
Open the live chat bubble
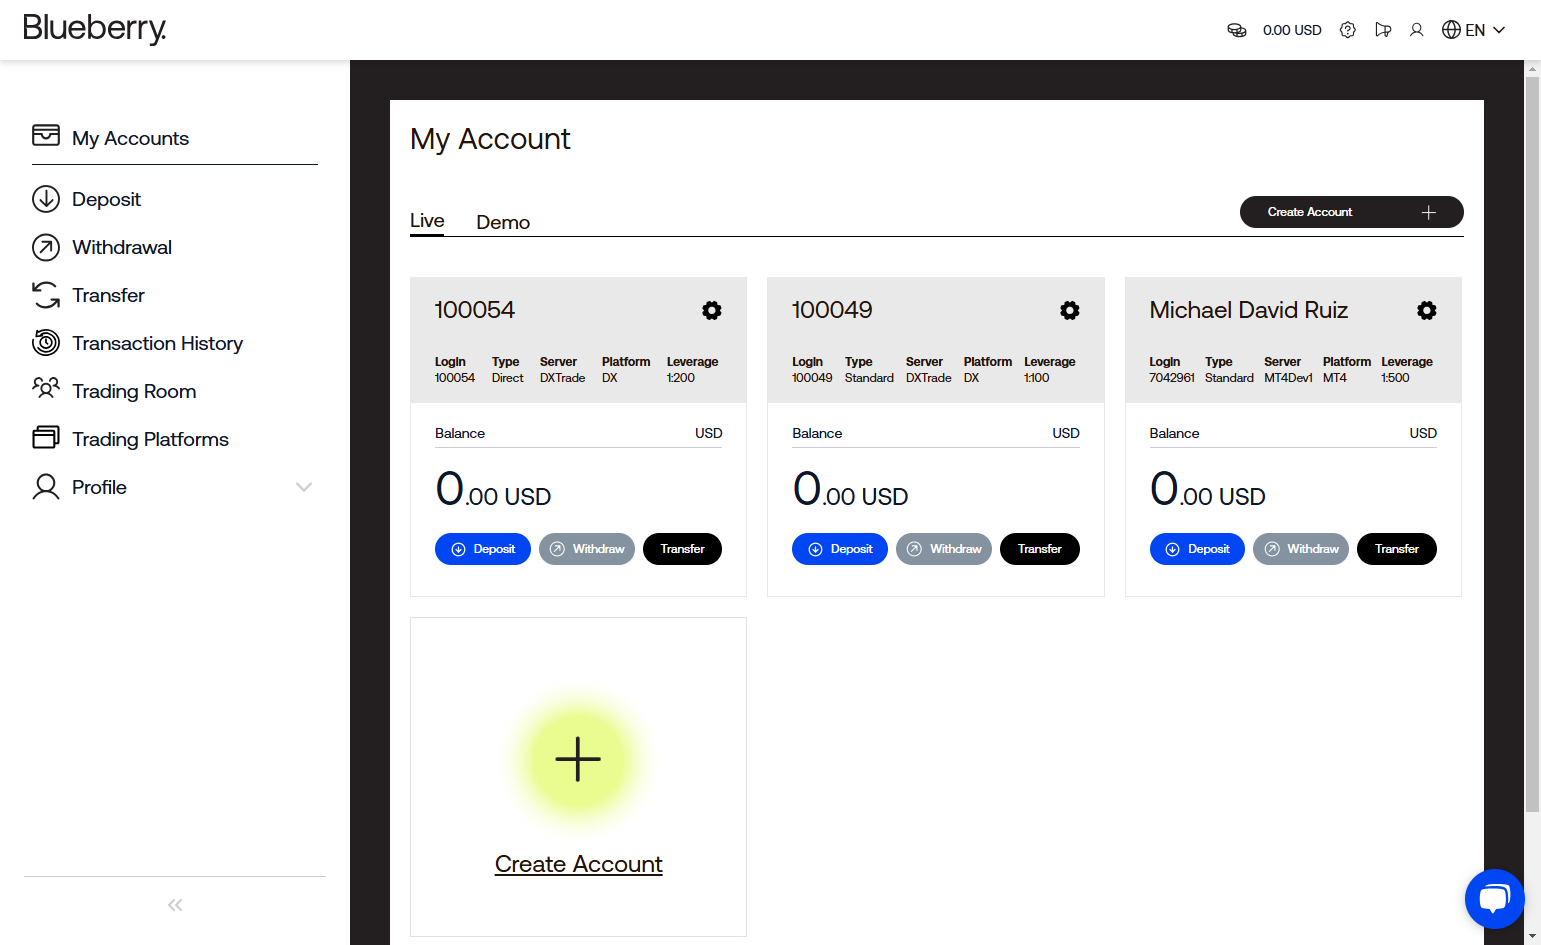(x=1494, y=899)
